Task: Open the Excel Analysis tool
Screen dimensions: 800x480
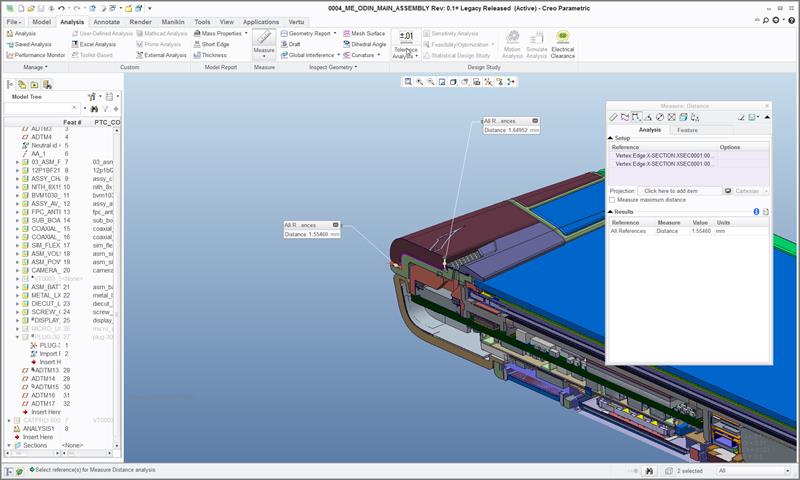Action: [x=93, y=44]
